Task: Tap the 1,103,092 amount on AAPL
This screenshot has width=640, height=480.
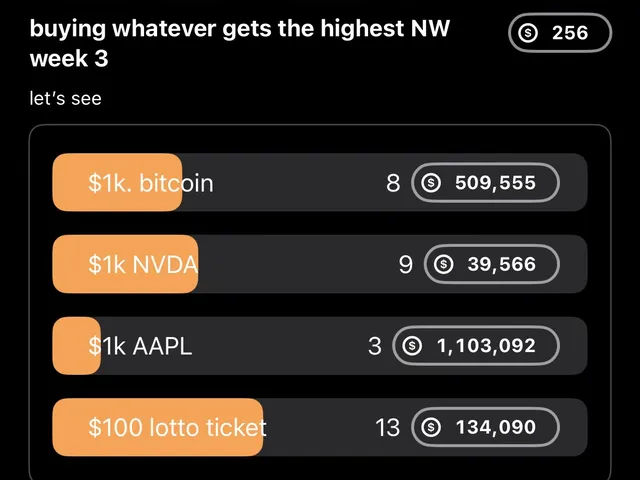Action: click(486, 346)
